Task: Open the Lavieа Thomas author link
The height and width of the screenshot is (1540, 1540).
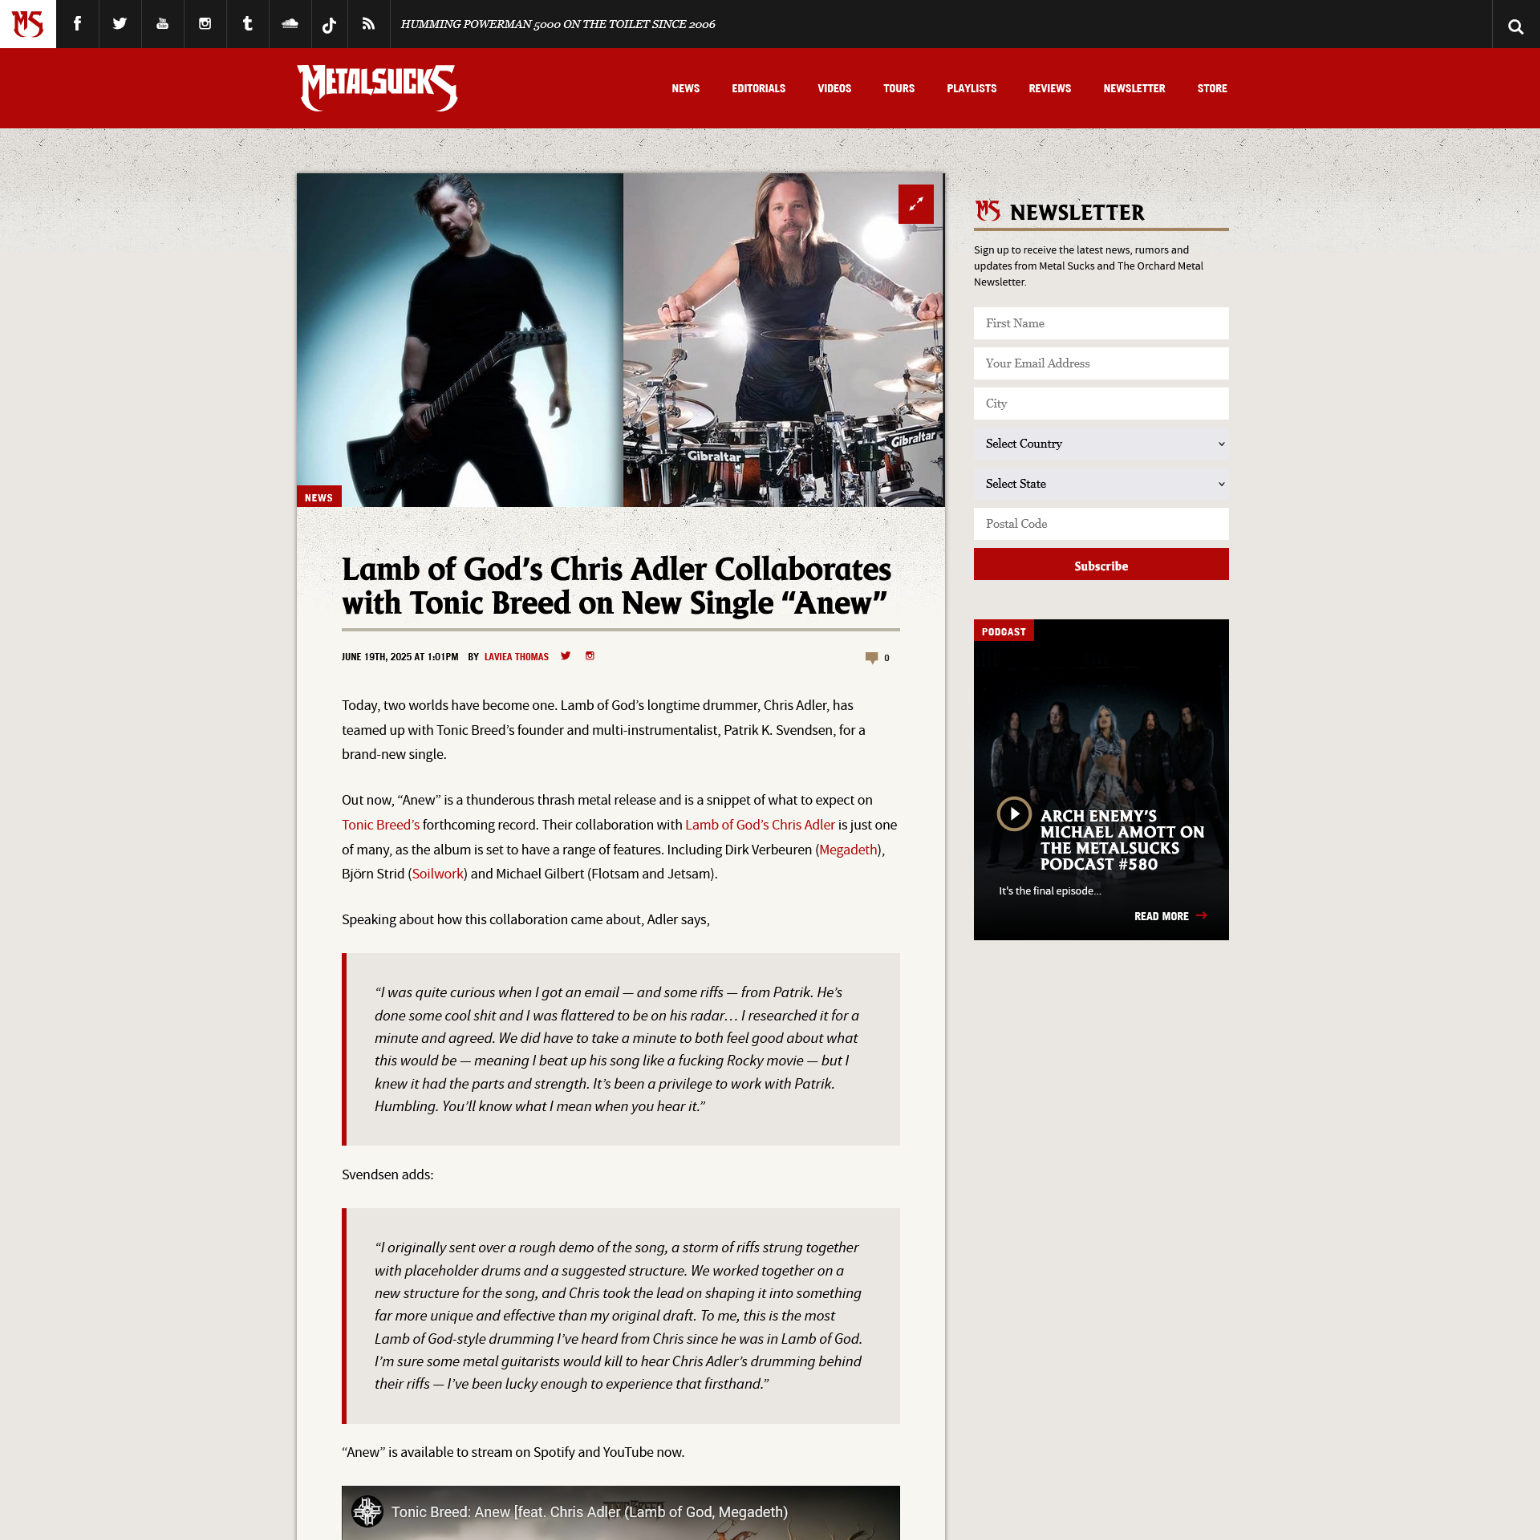Action: 516,657
